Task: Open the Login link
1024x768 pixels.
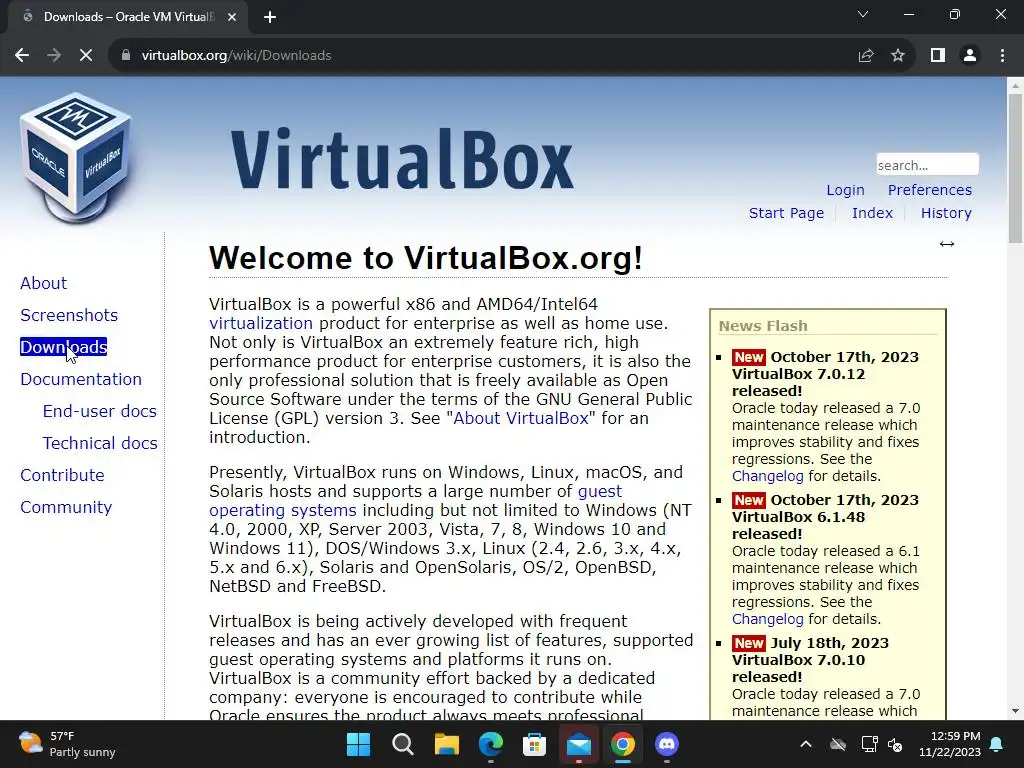Action: pyautogui.click(x=845, y=190)
